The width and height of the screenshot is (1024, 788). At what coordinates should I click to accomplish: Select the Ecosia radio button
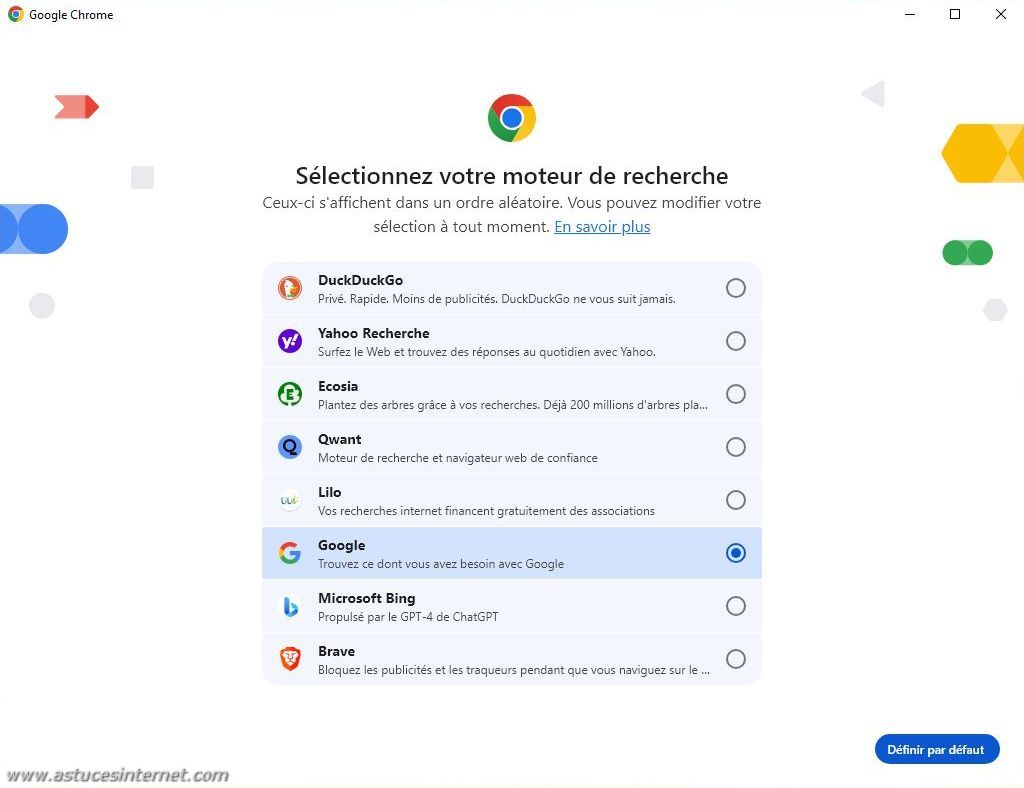[735, 394]
